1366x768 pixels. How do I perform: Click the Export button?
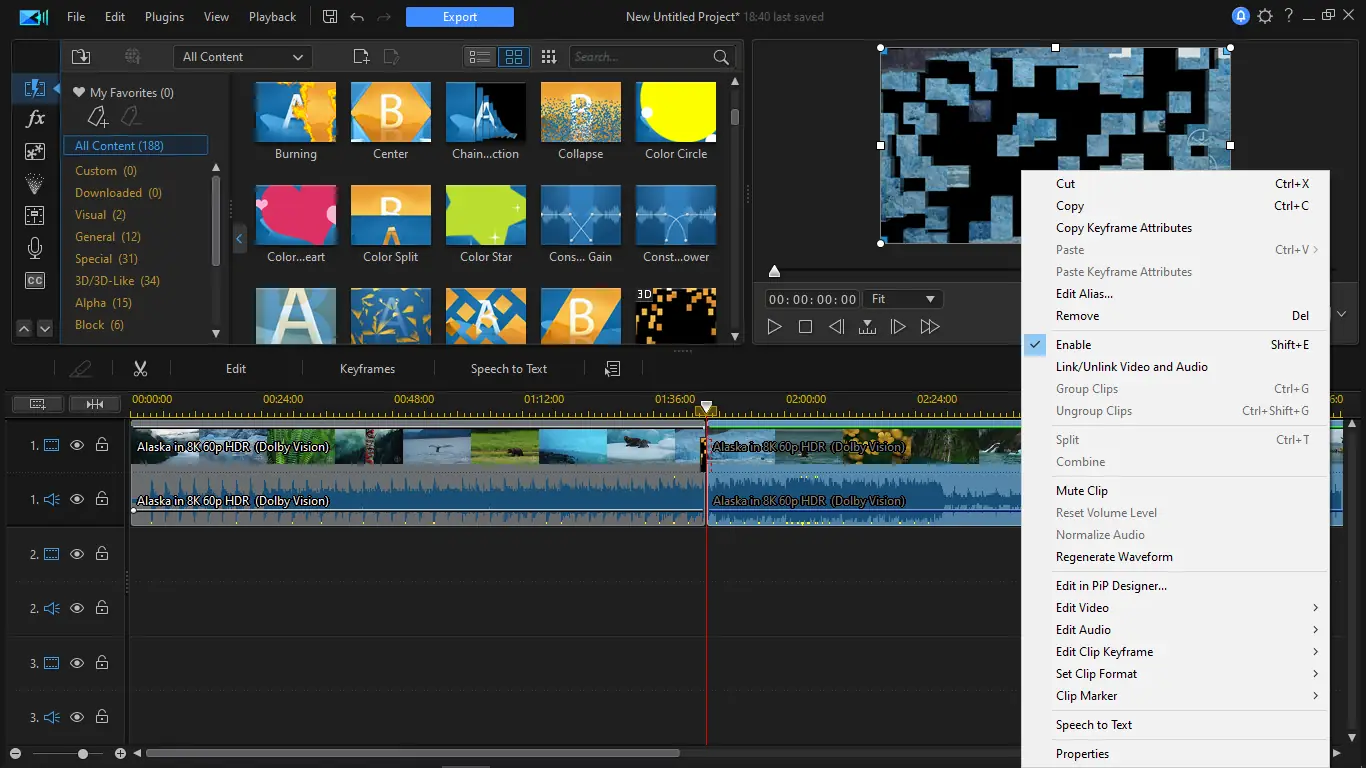coord(460,17)
